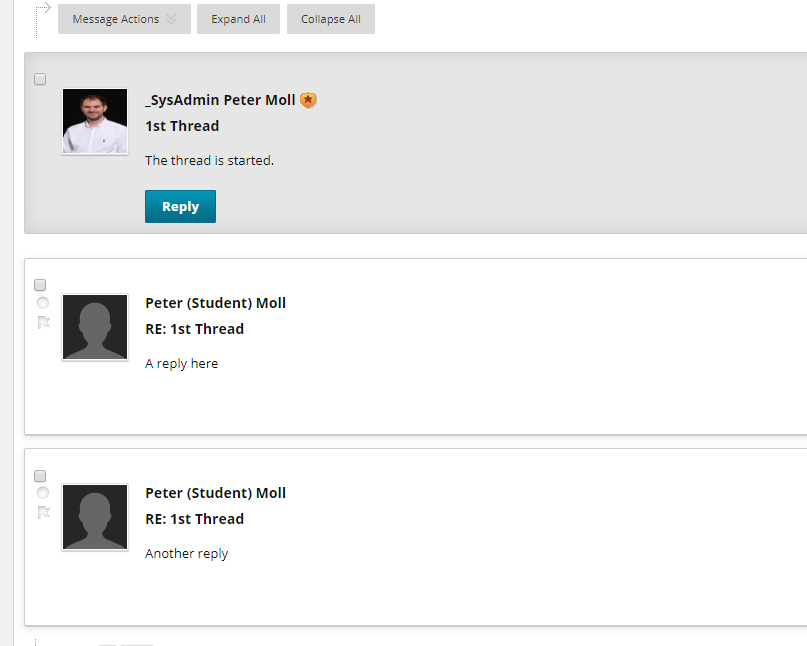Open the Message Actions dropdown menu

click(x=124, y=19)
